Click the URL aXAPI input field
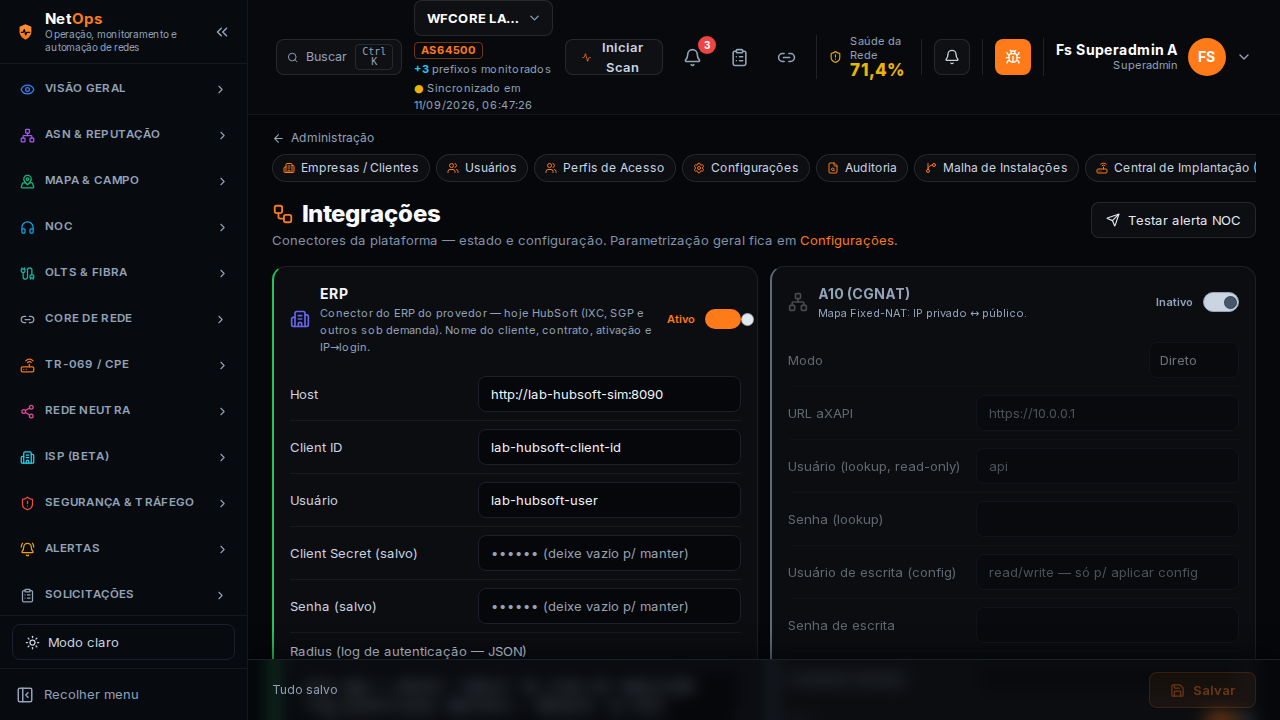Viewport: 1280px width, 720px height. 1107,413
